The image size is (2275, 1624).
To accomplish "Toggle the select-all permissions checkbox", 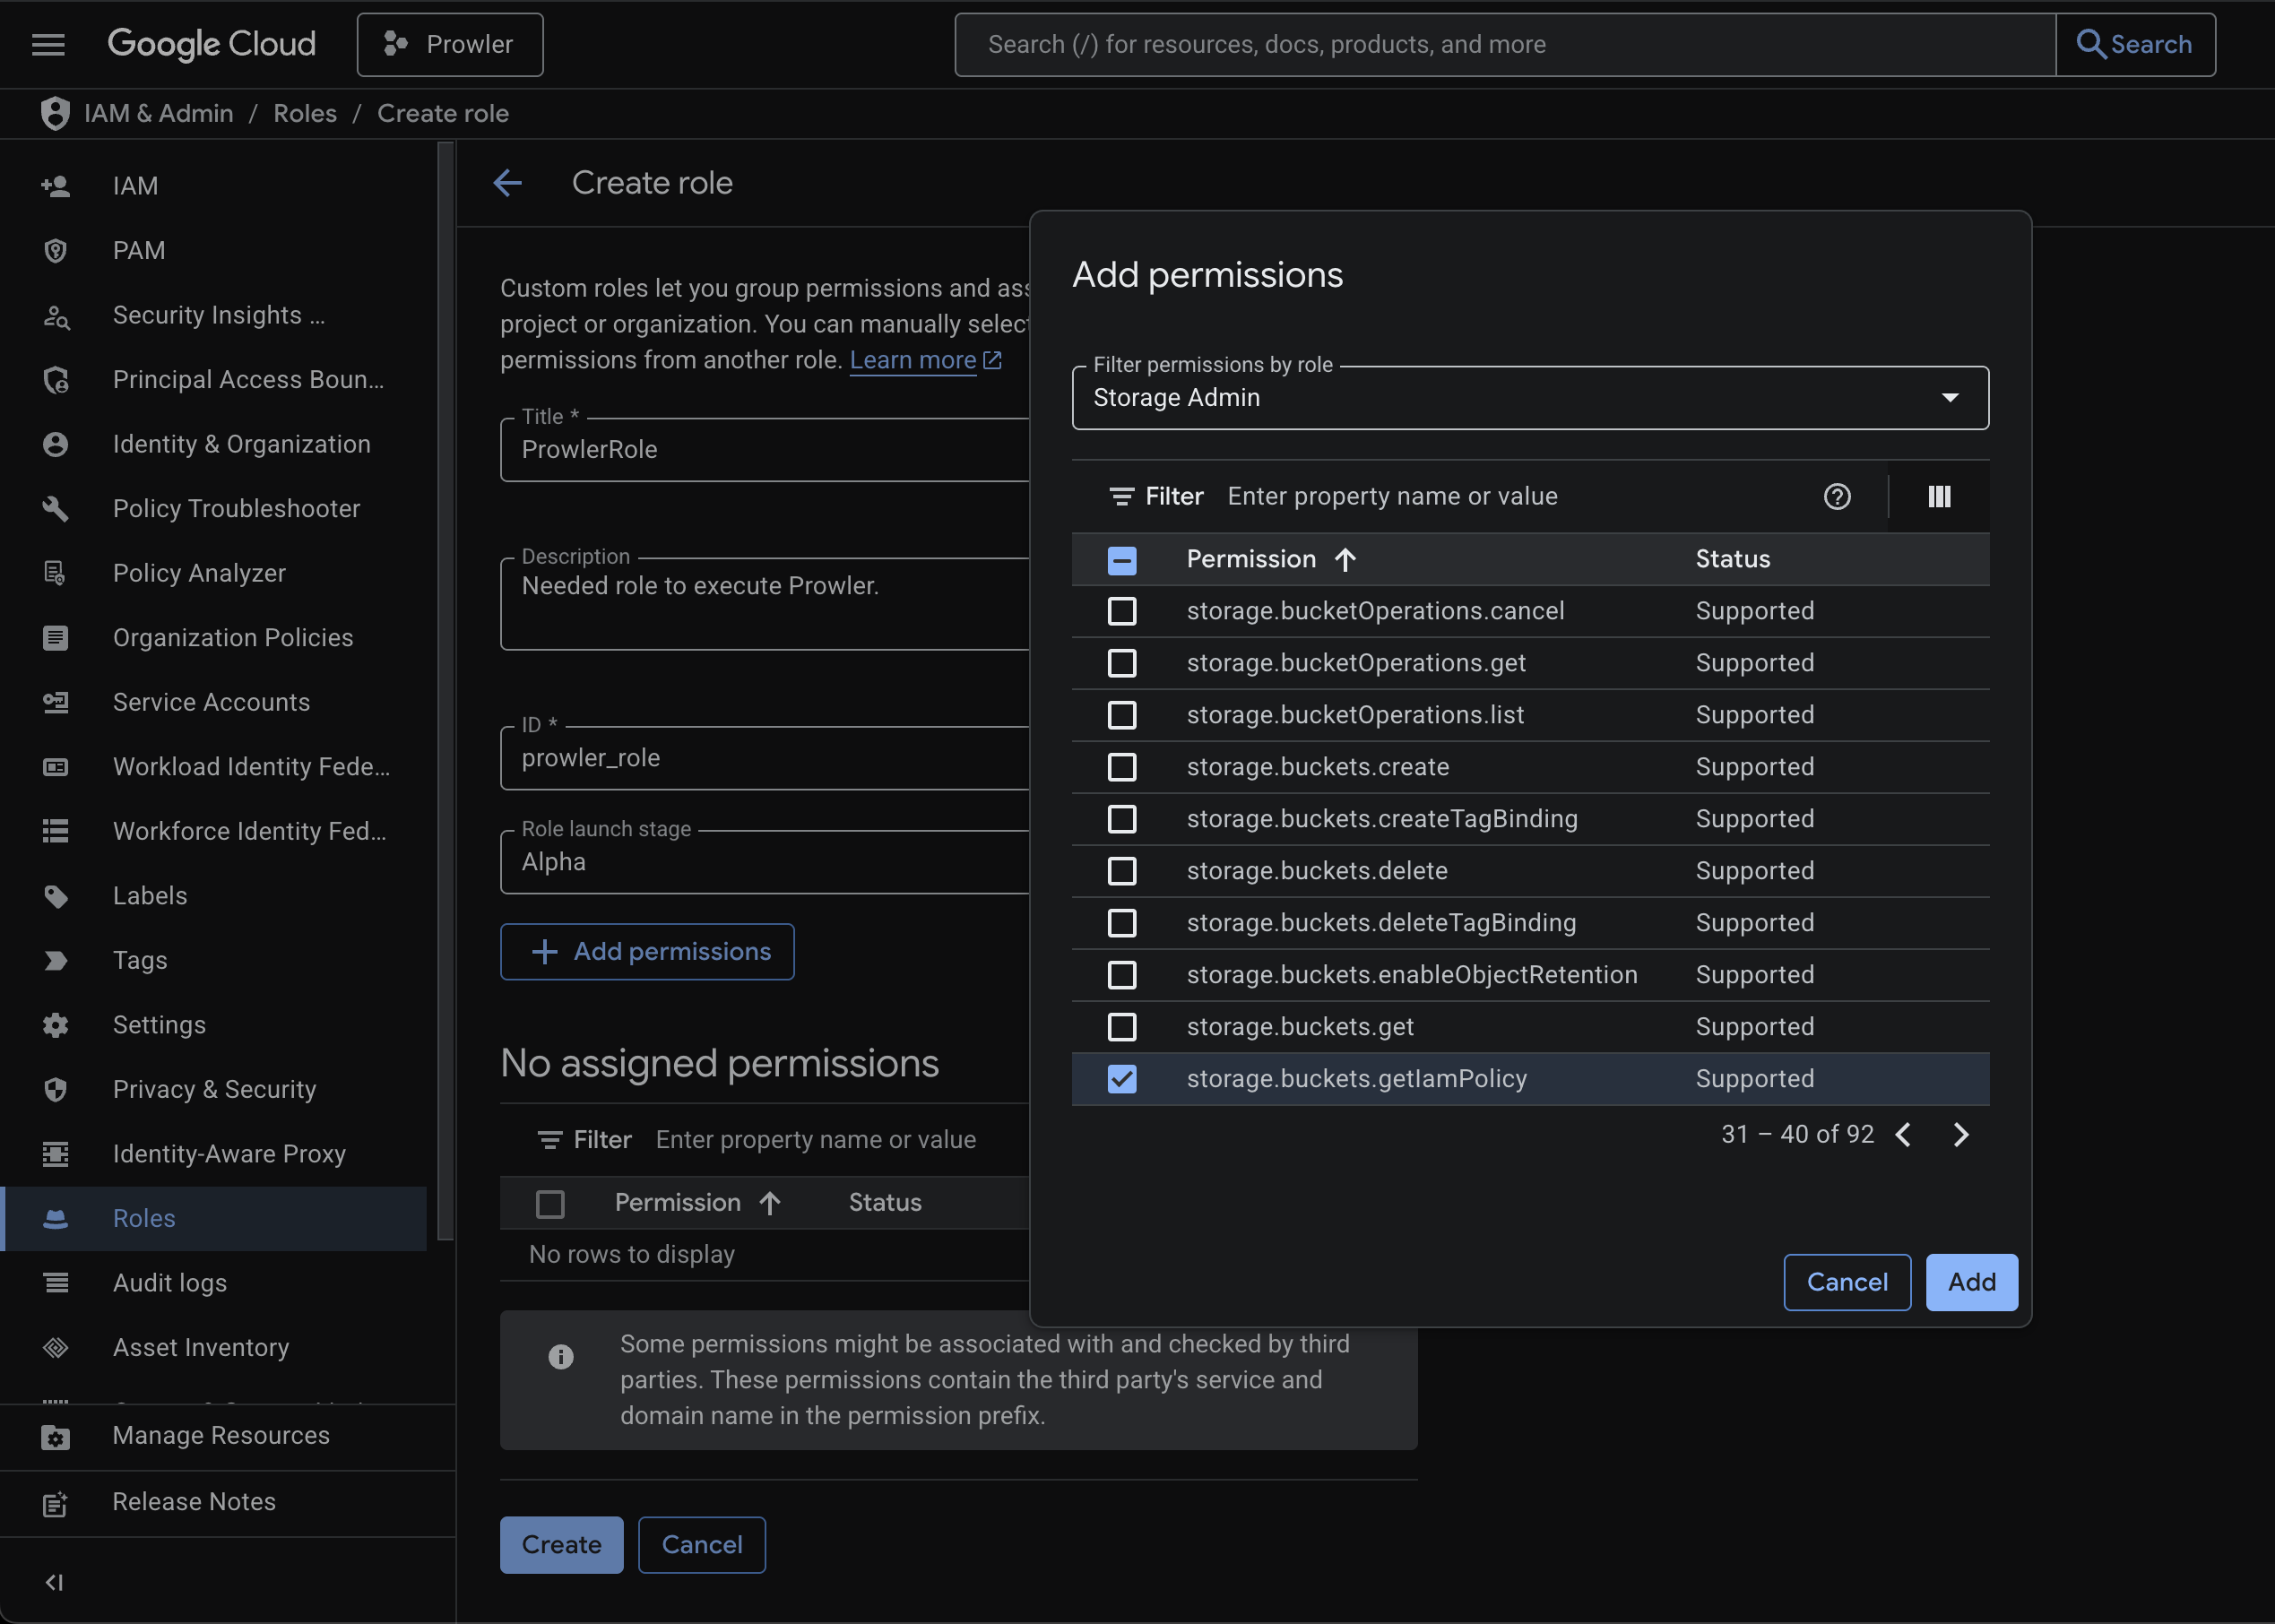I will tap(1122, 560).
